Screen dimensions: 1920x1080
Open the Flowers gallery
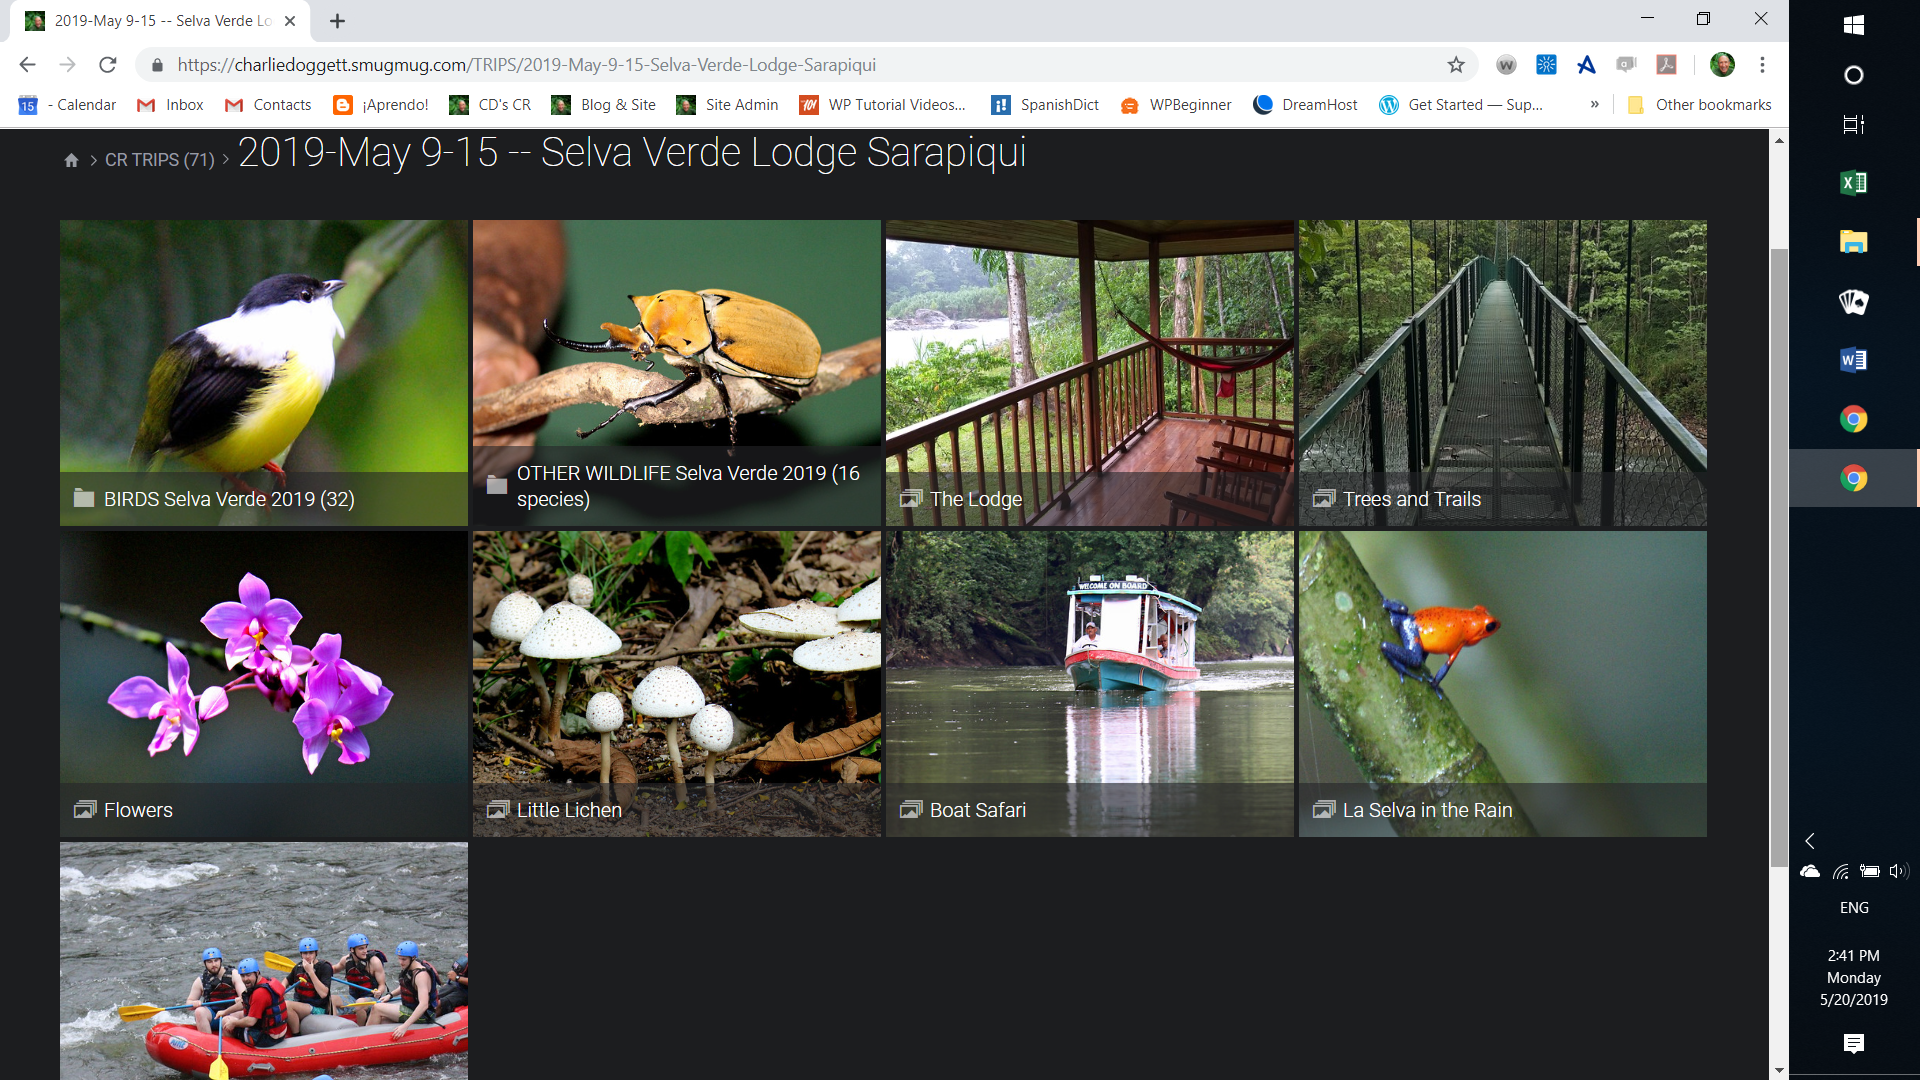pos(264,684)
